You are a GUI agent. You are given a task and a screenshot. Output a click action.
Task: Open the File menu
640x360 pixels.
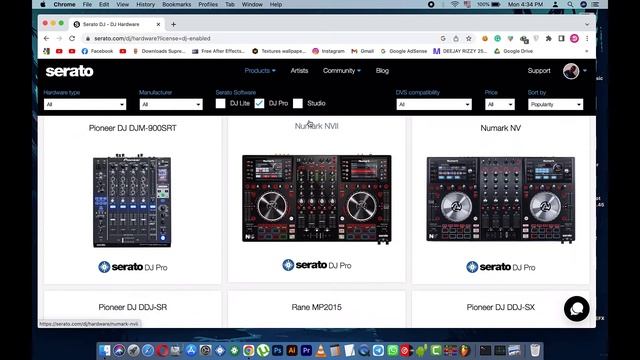87,4
